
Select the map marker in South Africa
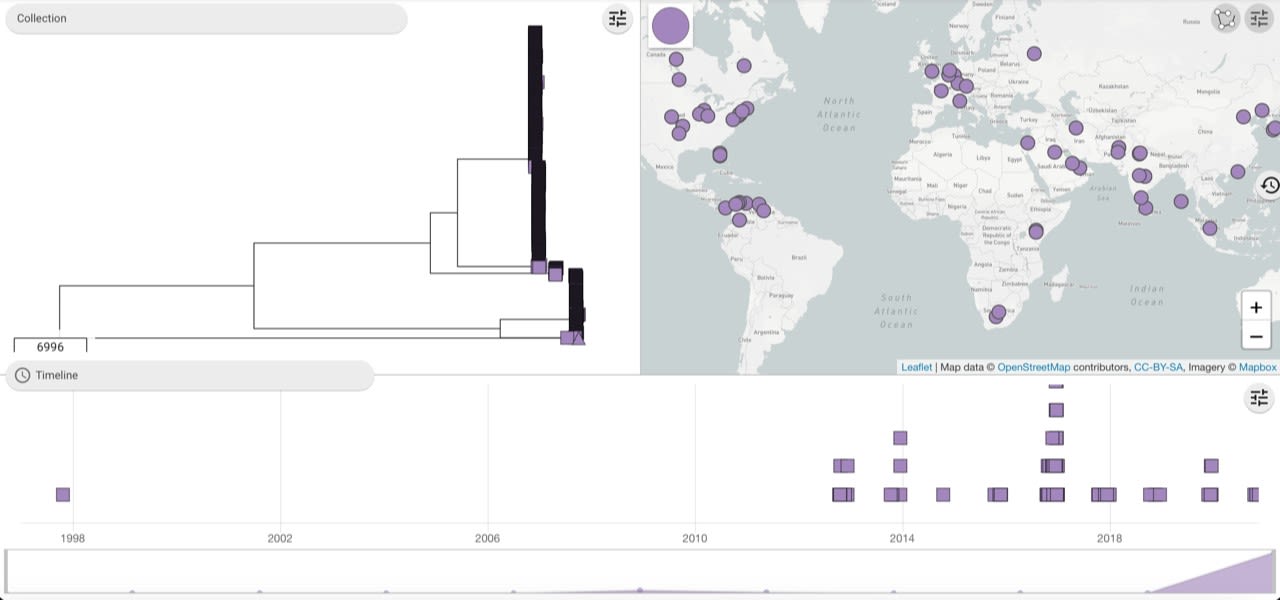pos(997,314)
